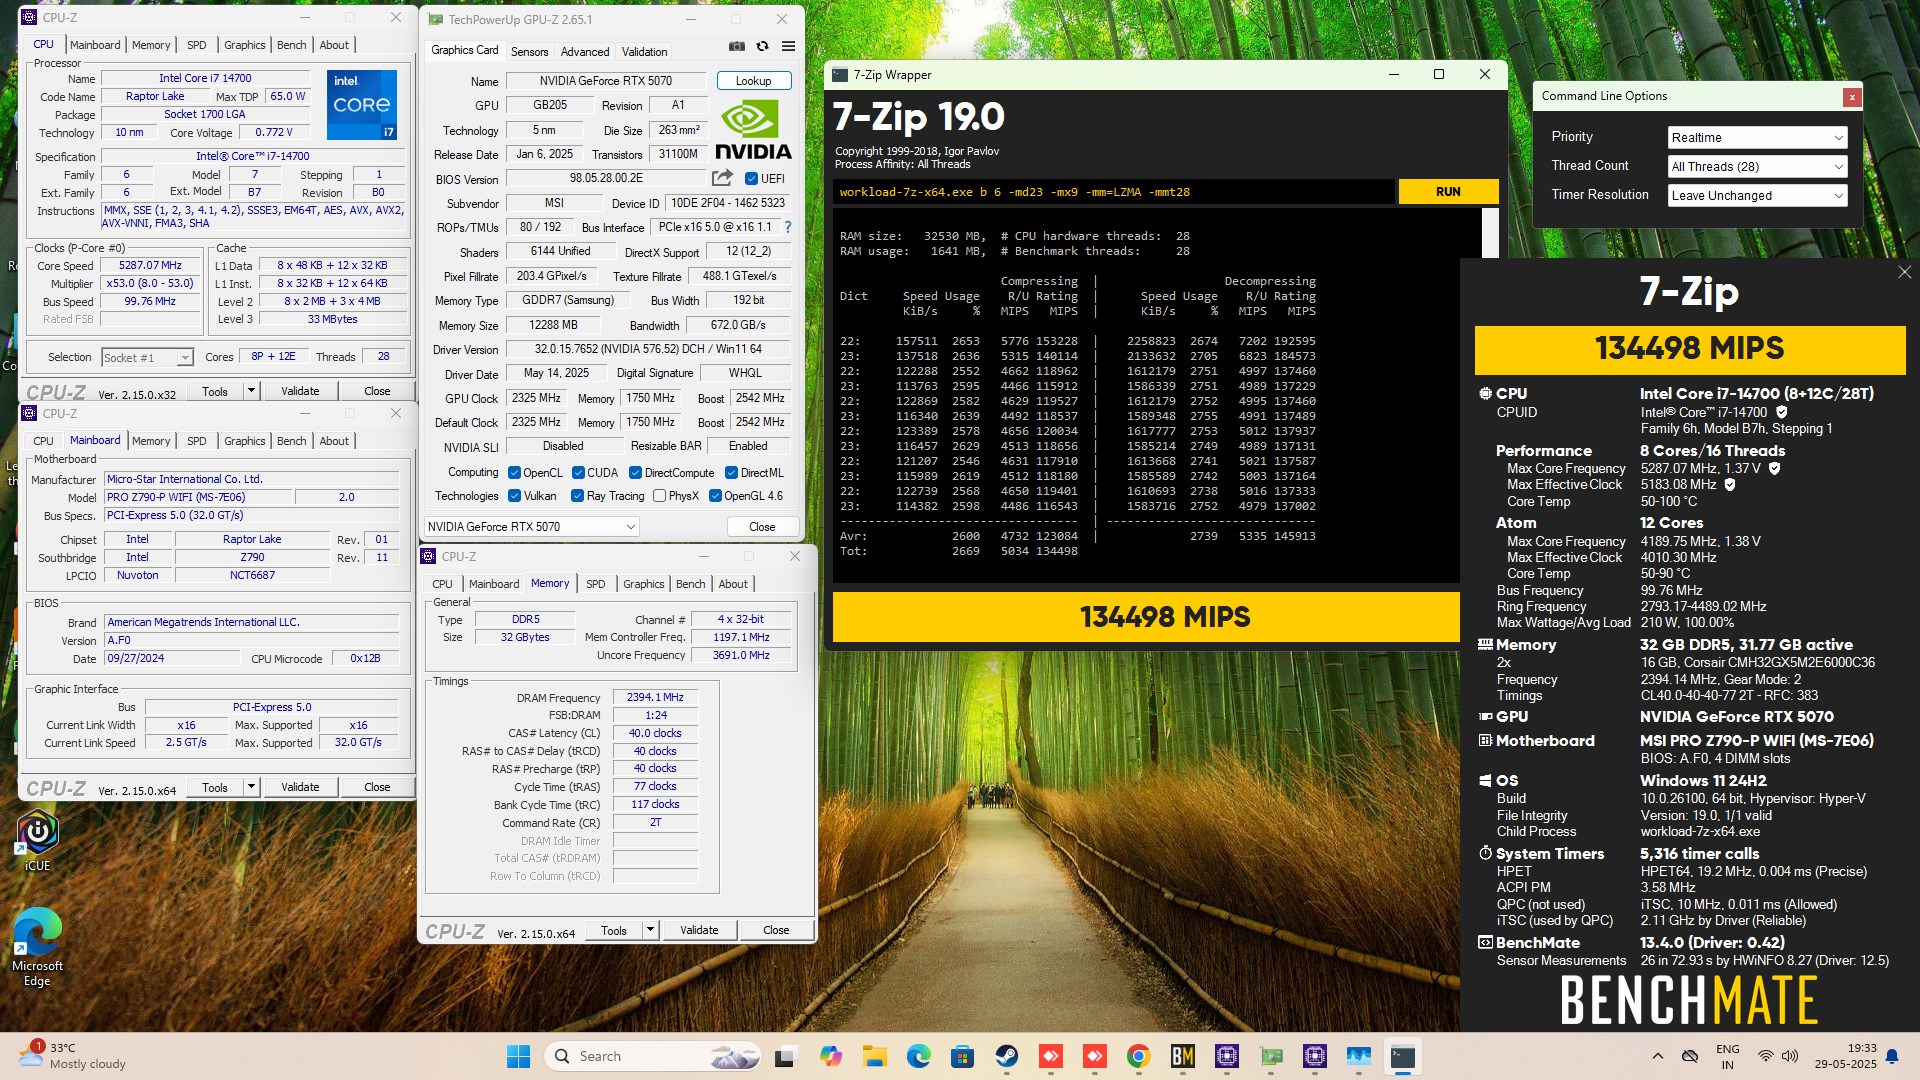Screen dimensions: 1920x1080
Task: Open Graphics tab in CPU-Z Mainboard window
Action: click(244, 441)
